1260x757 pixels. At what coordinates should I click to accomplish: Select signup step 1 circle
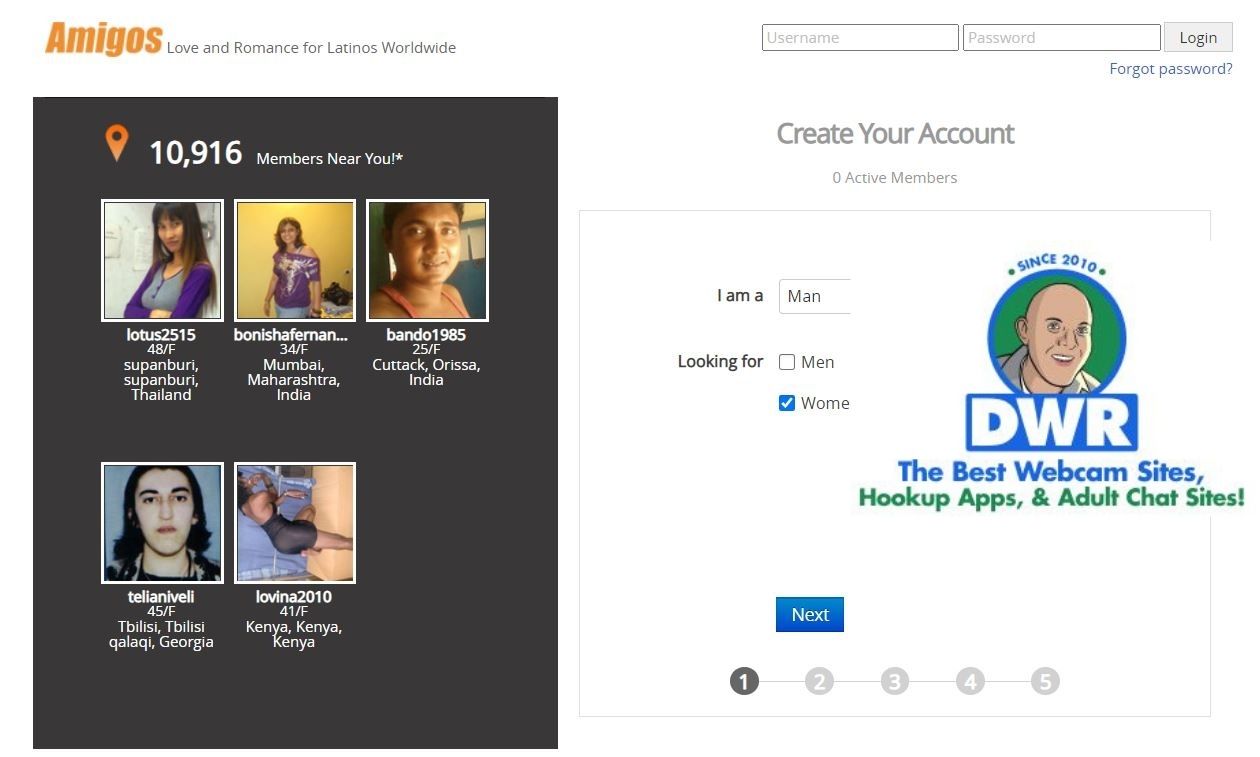744,682
